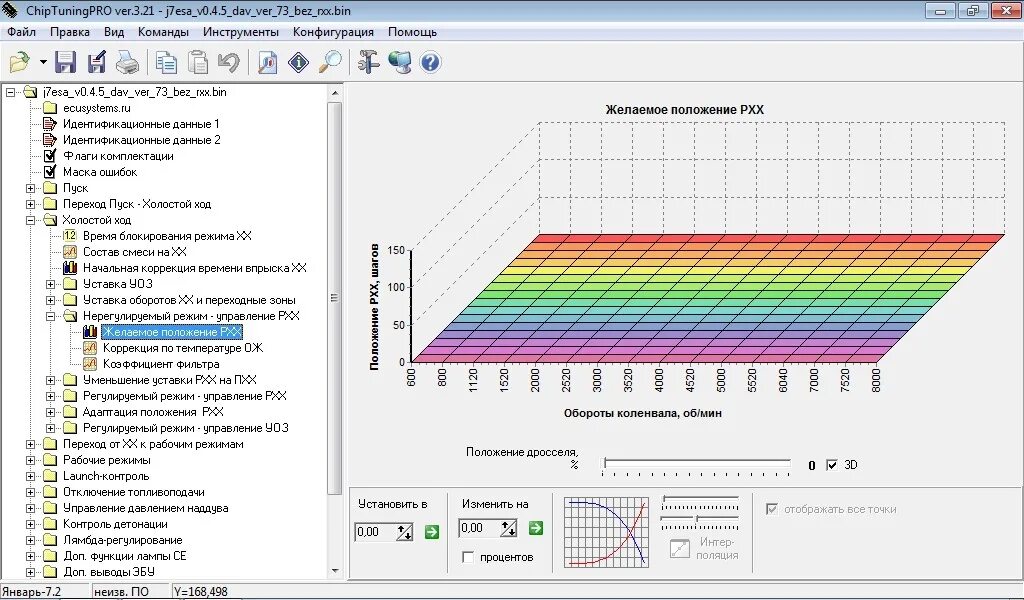Viewport: 1024px width, 600px height.
Task: Expand Переход Пуск - Холостой ход node
Action: click(x=30, y=204)
